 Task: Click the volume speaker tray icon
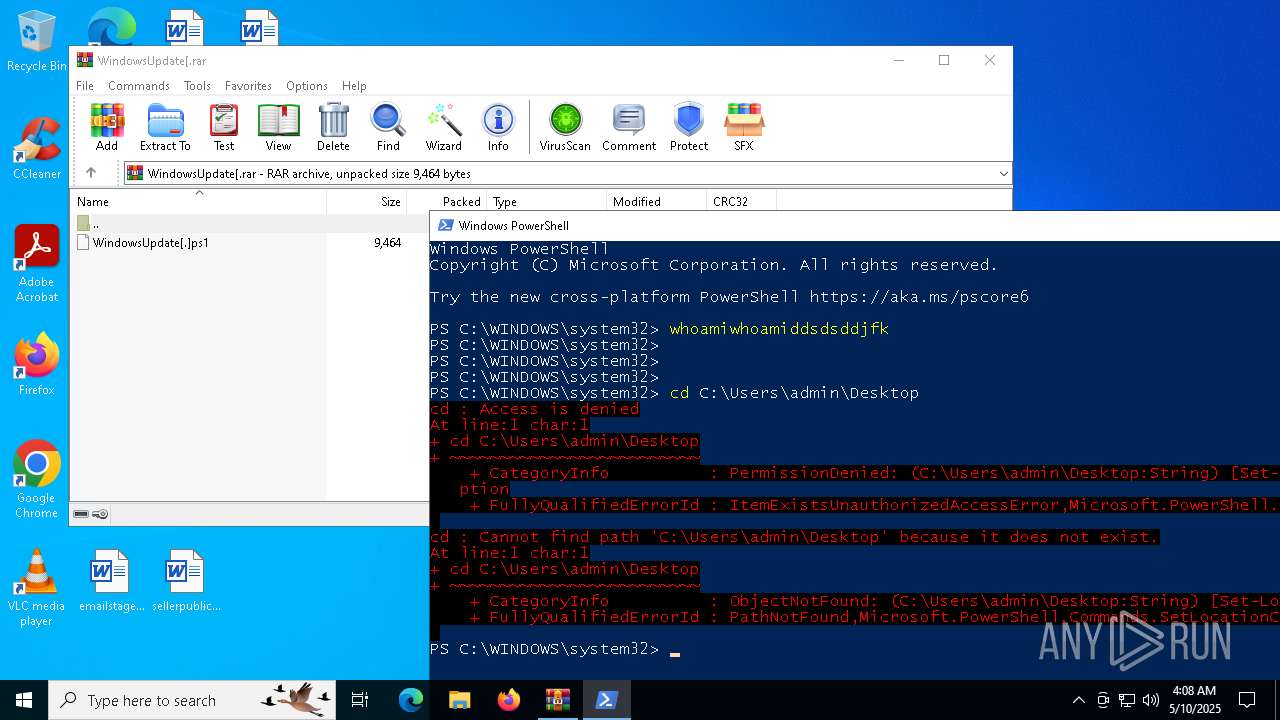pyautogui.click(x=1151, y=700)
